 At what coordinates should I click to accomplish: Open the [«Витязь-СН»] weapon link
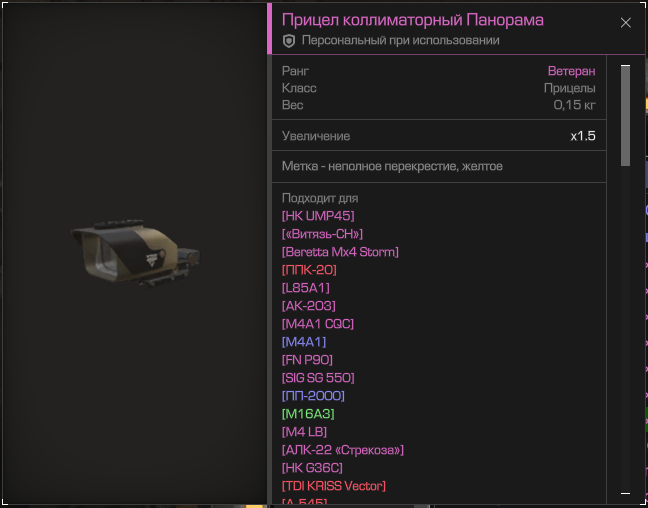[x=322, y=234]
